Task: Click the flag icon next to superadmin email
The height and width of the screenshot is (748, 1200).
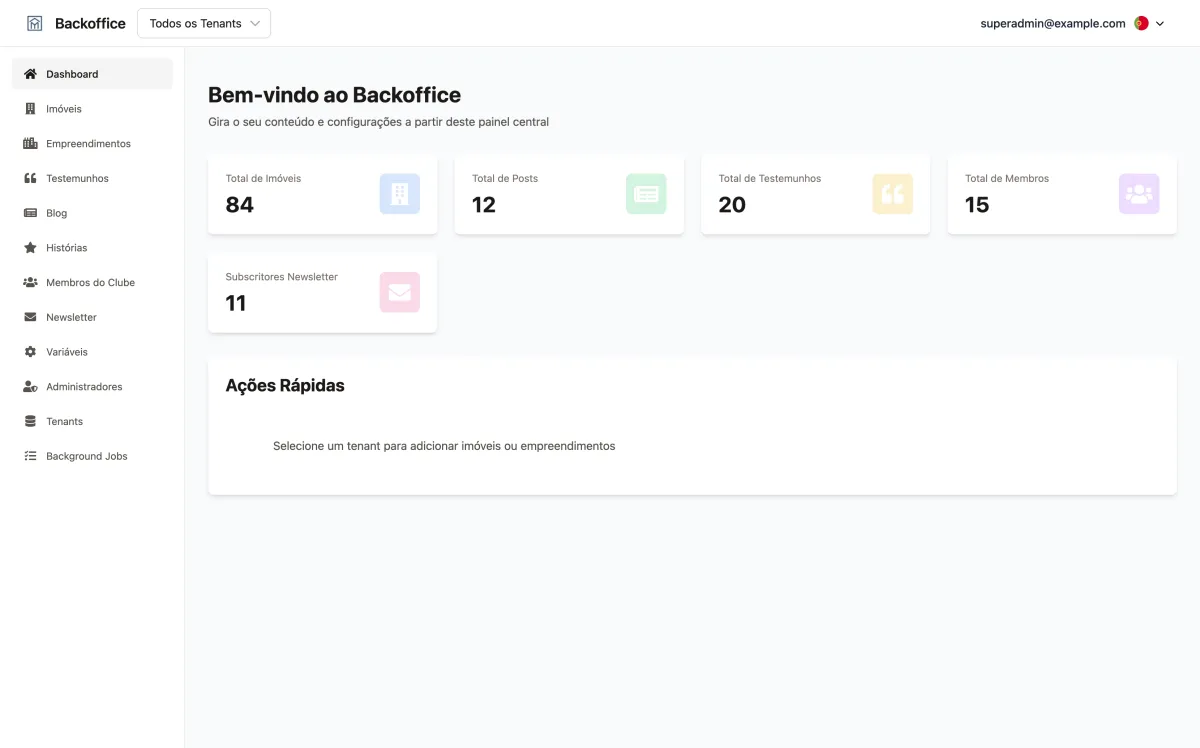Action: tap(1140, 22)
